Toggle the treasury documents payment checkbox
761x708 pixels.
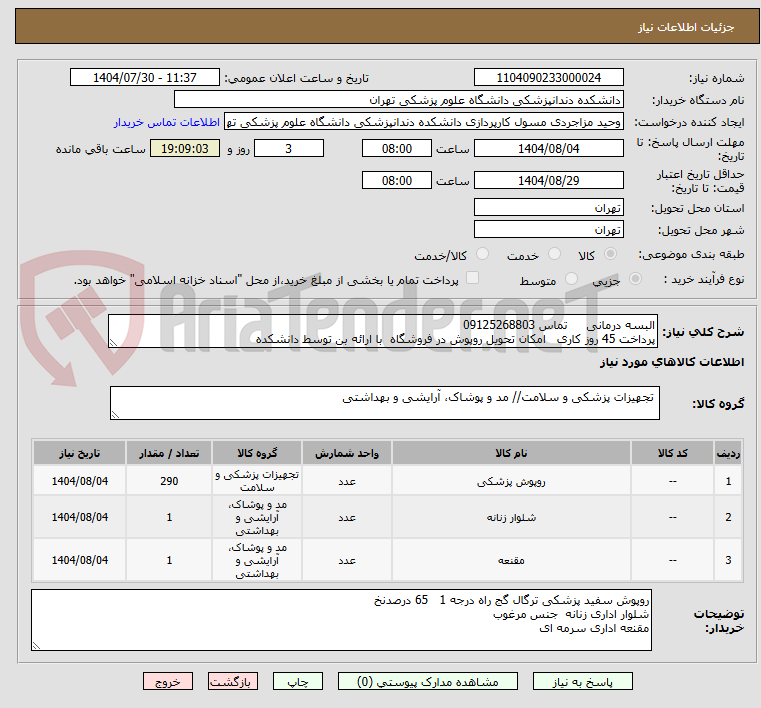(473, 279)
